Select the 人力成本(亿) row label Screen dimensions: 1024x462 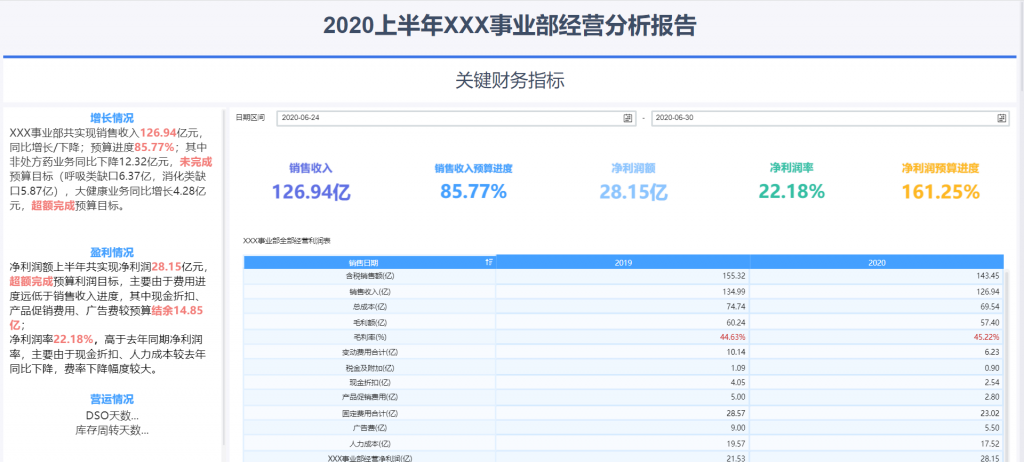[x=370, y=443]
